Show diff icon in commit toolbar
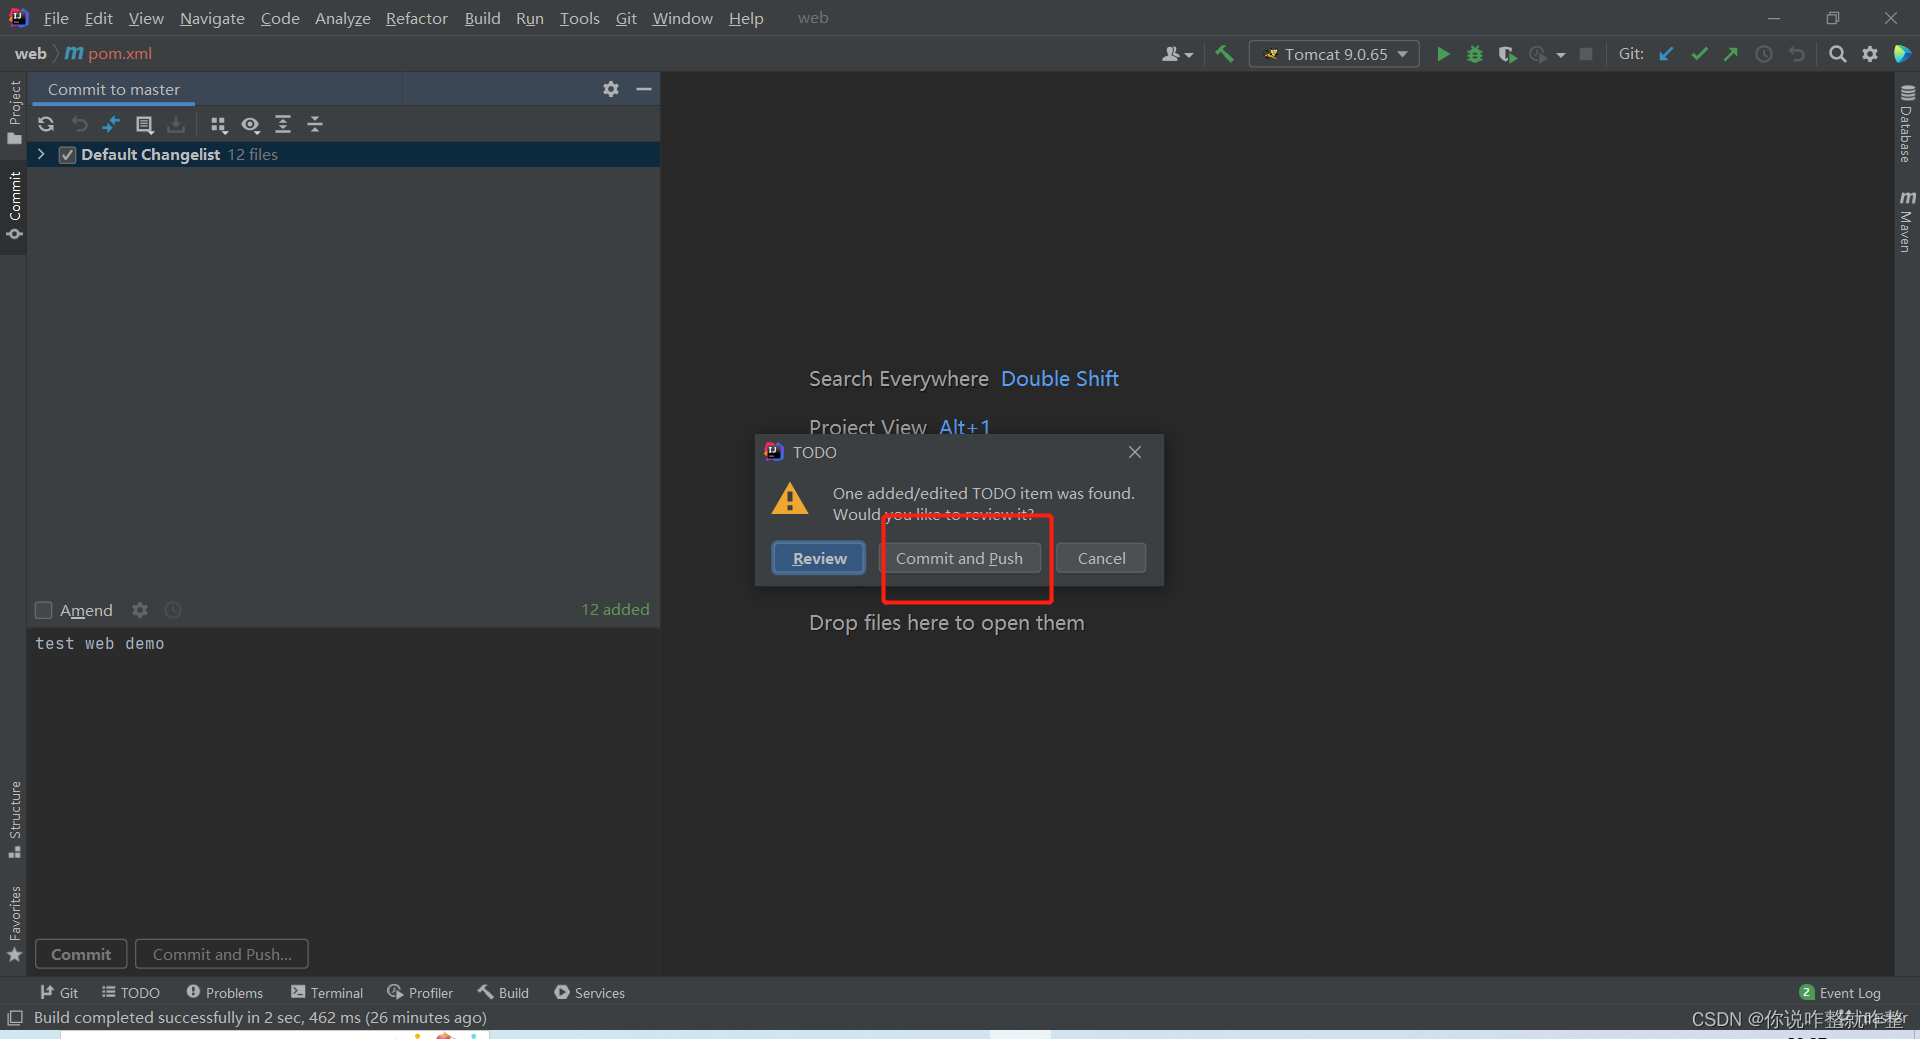The height and width of the screenshot is (1039, 1920). [111, 124]
